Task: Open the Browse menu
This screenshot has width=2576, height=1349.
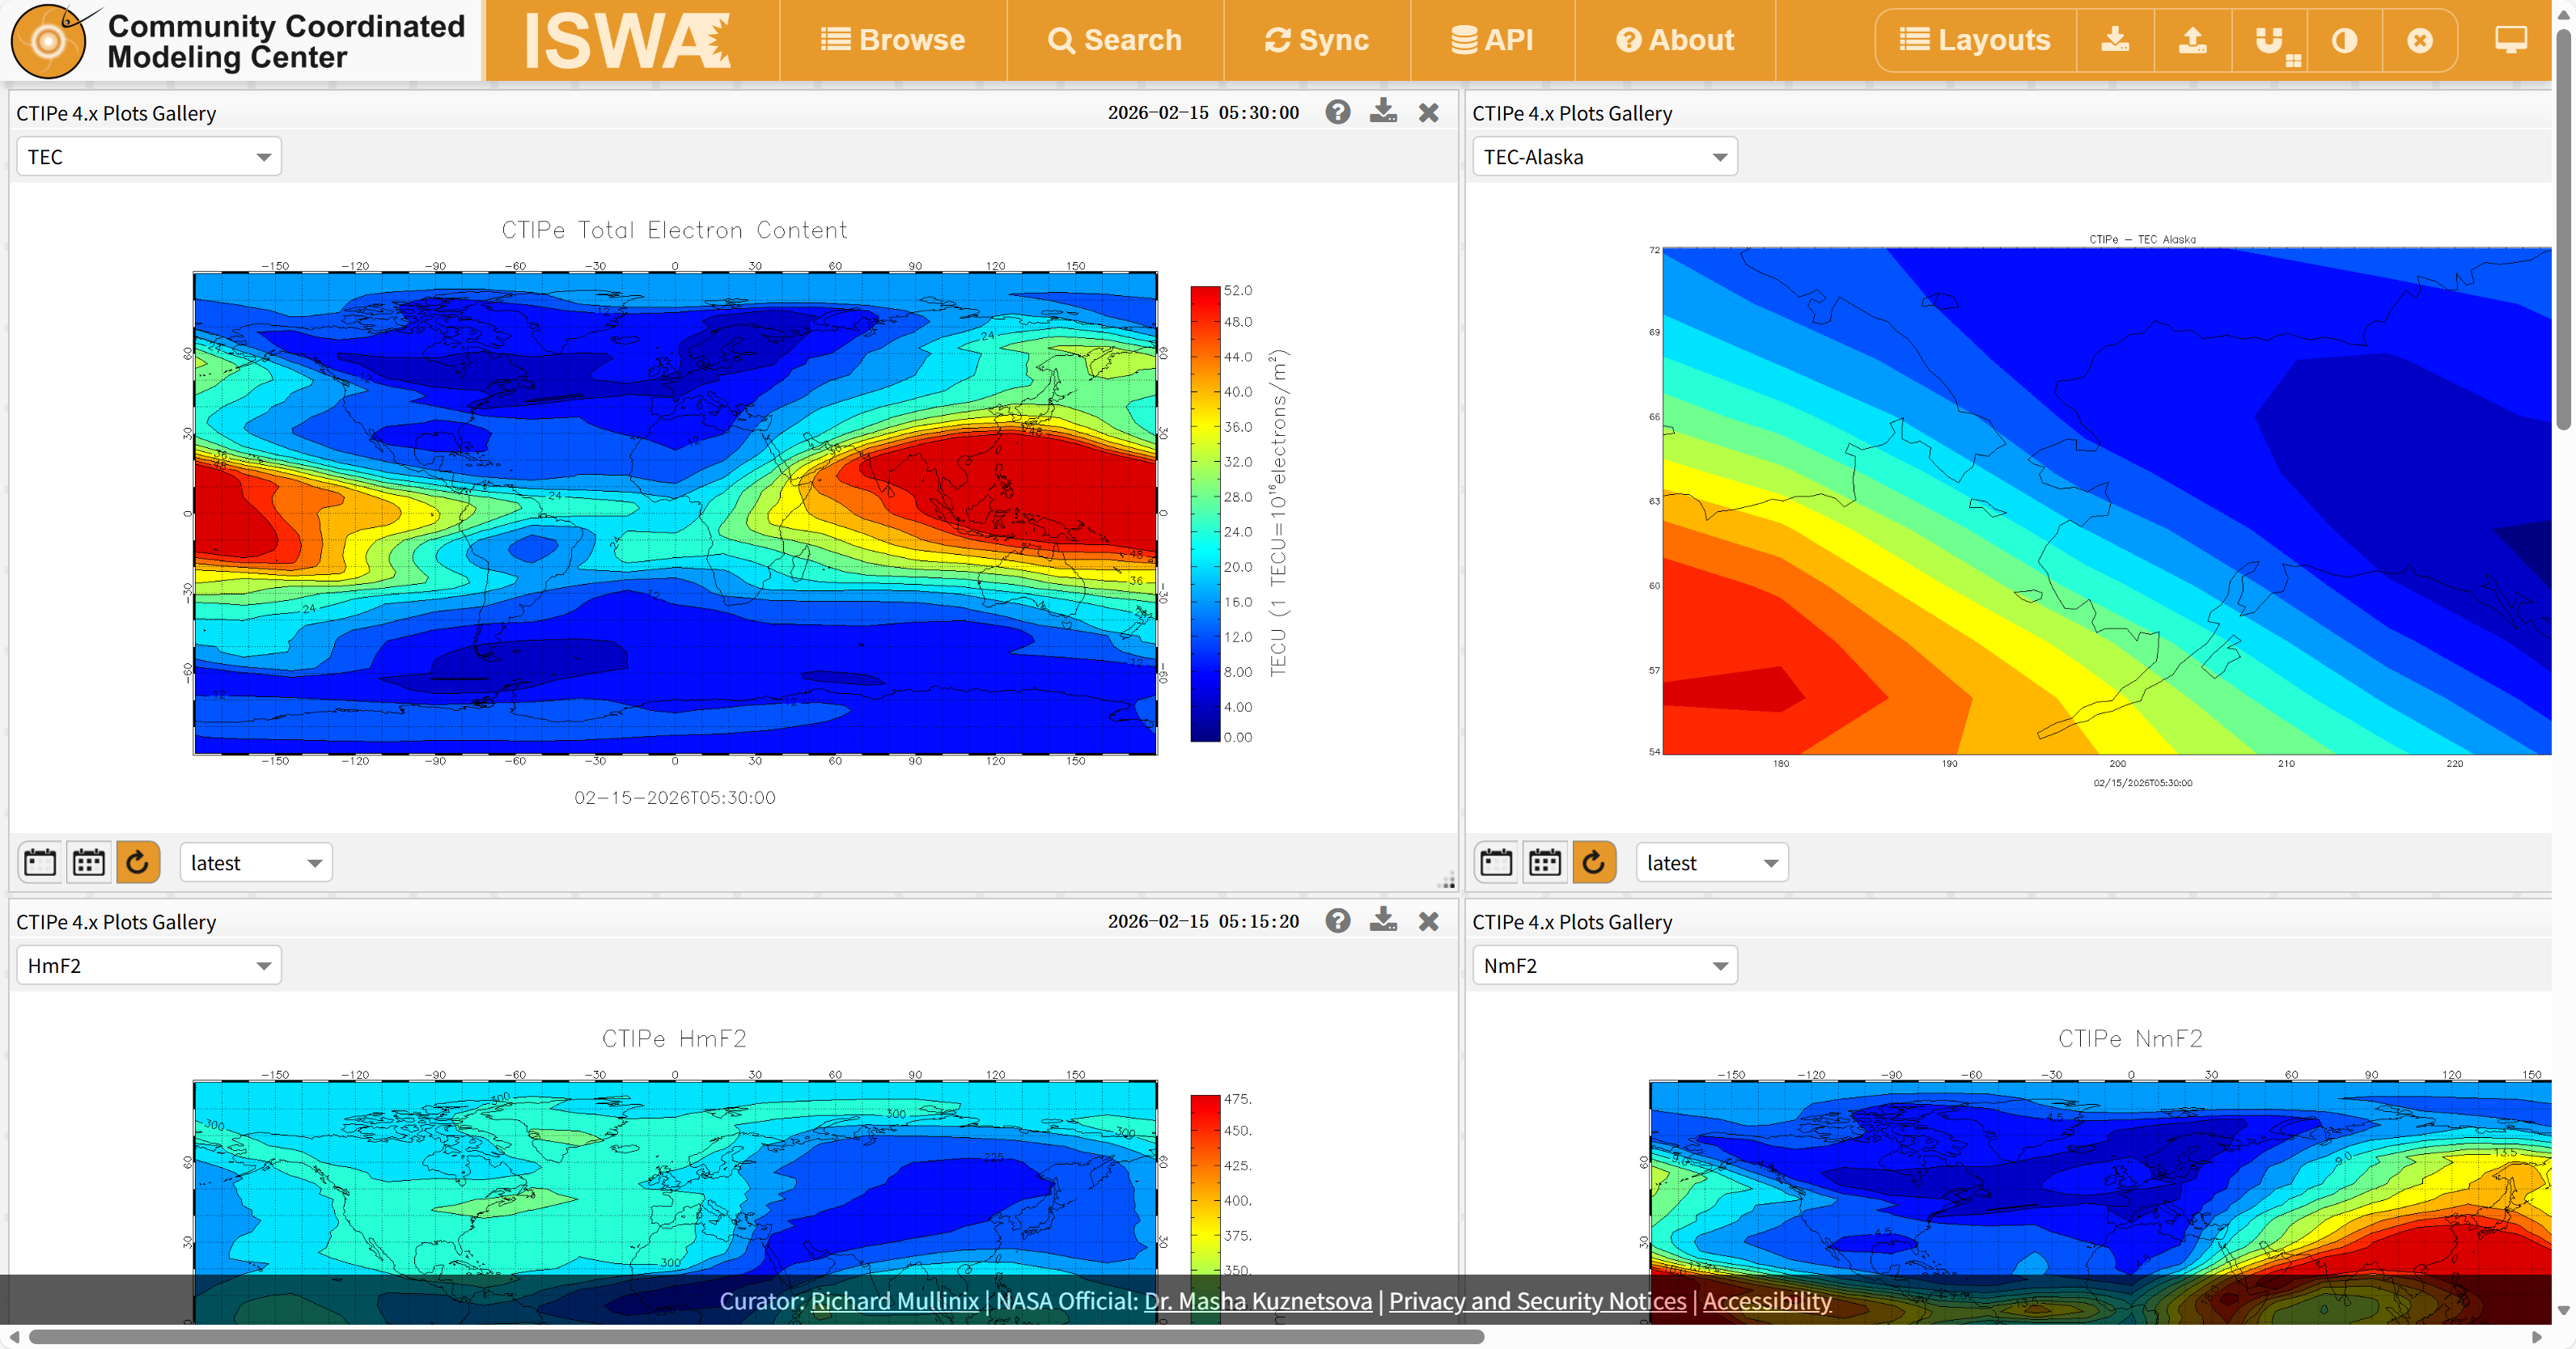Action: click(x=892, y=40)
